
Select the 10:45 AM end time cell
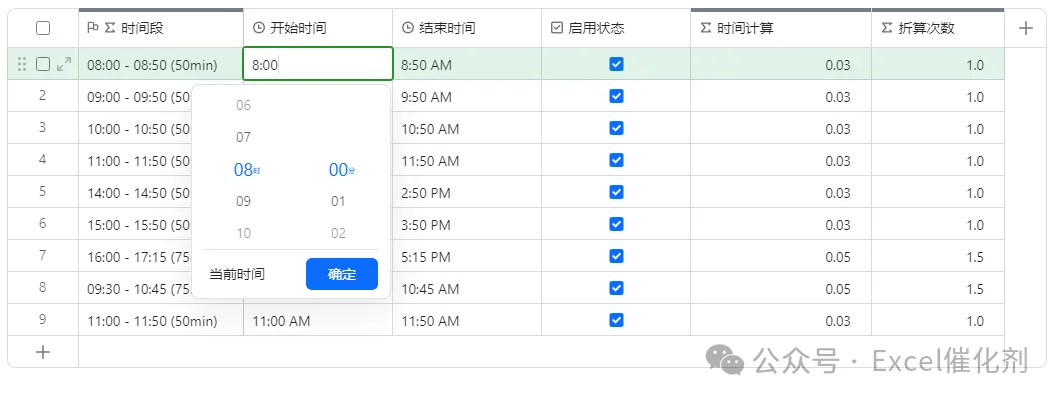[467, 288]
